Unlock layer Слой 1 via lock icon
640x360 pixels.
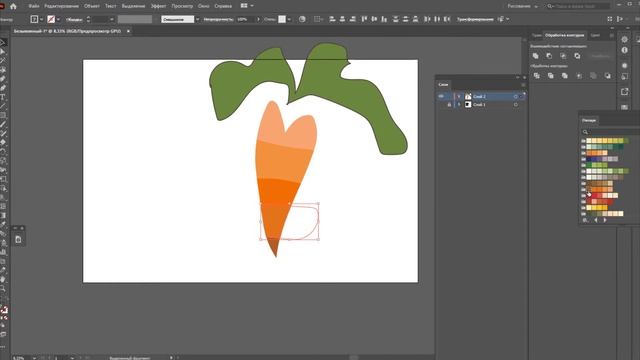coord(449,105)
